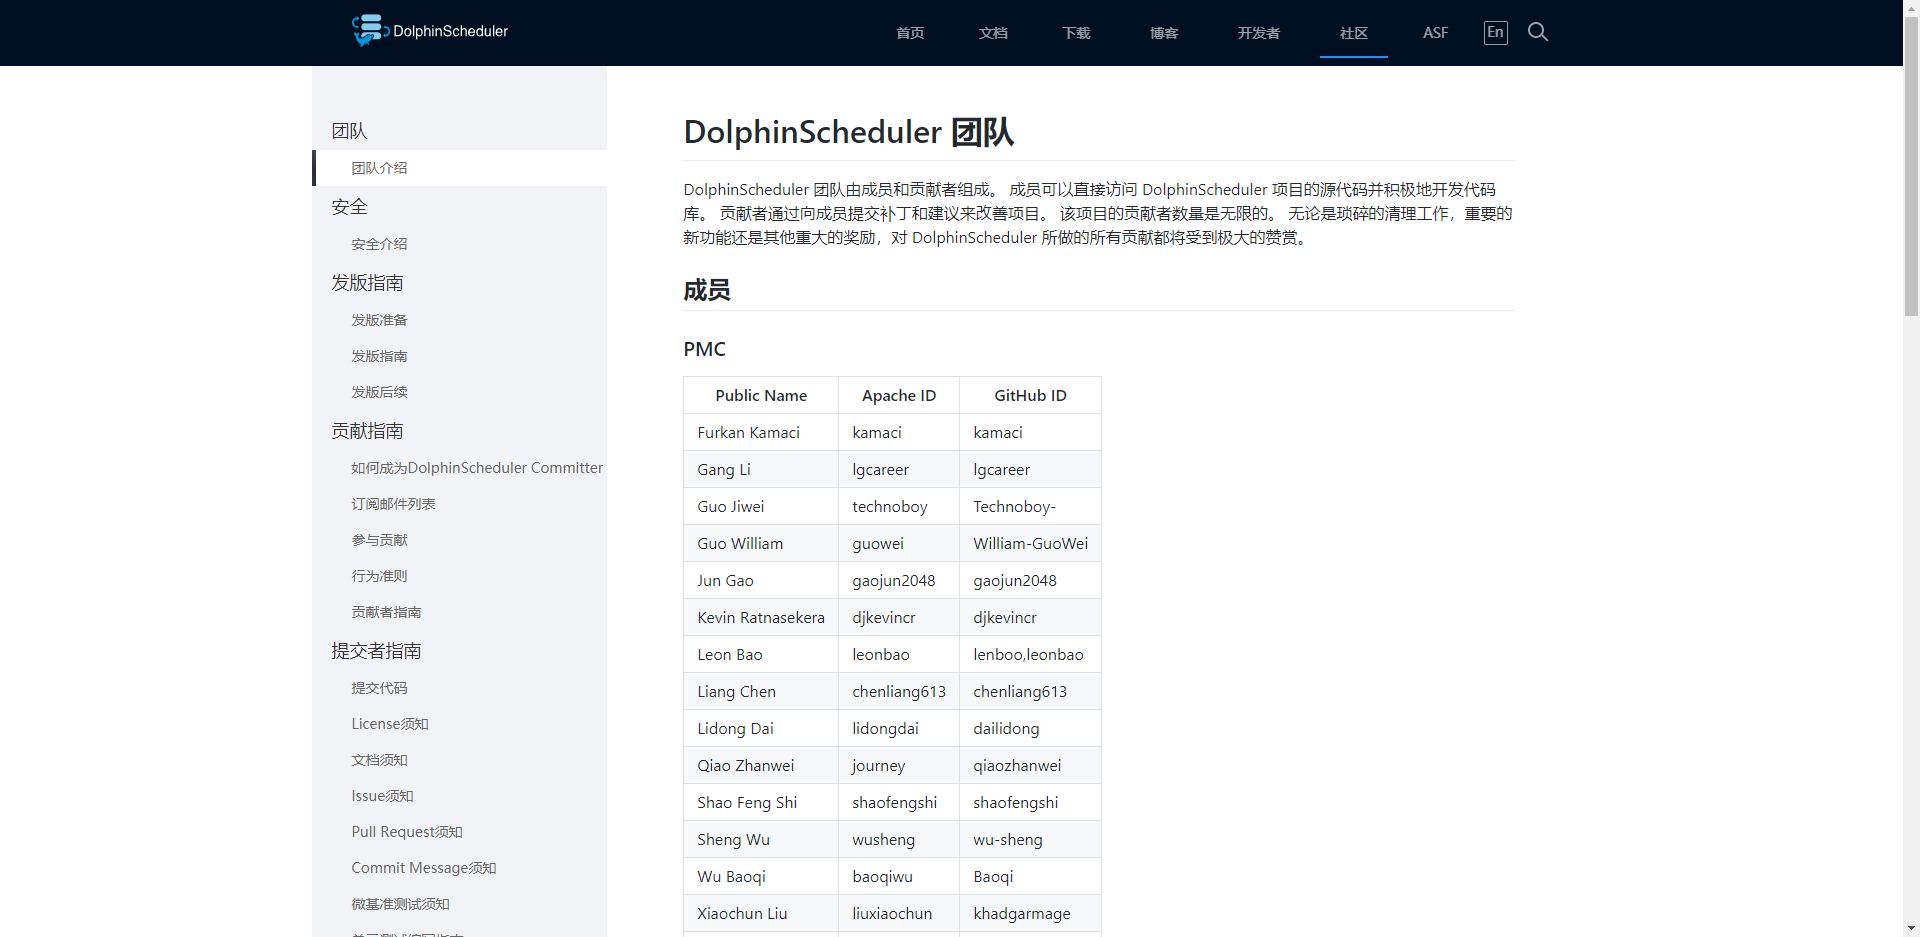Screen dimensions: 1920x937
Task: Click the DolphinScheduler 团队 page heading
Action: click(849, 132)
